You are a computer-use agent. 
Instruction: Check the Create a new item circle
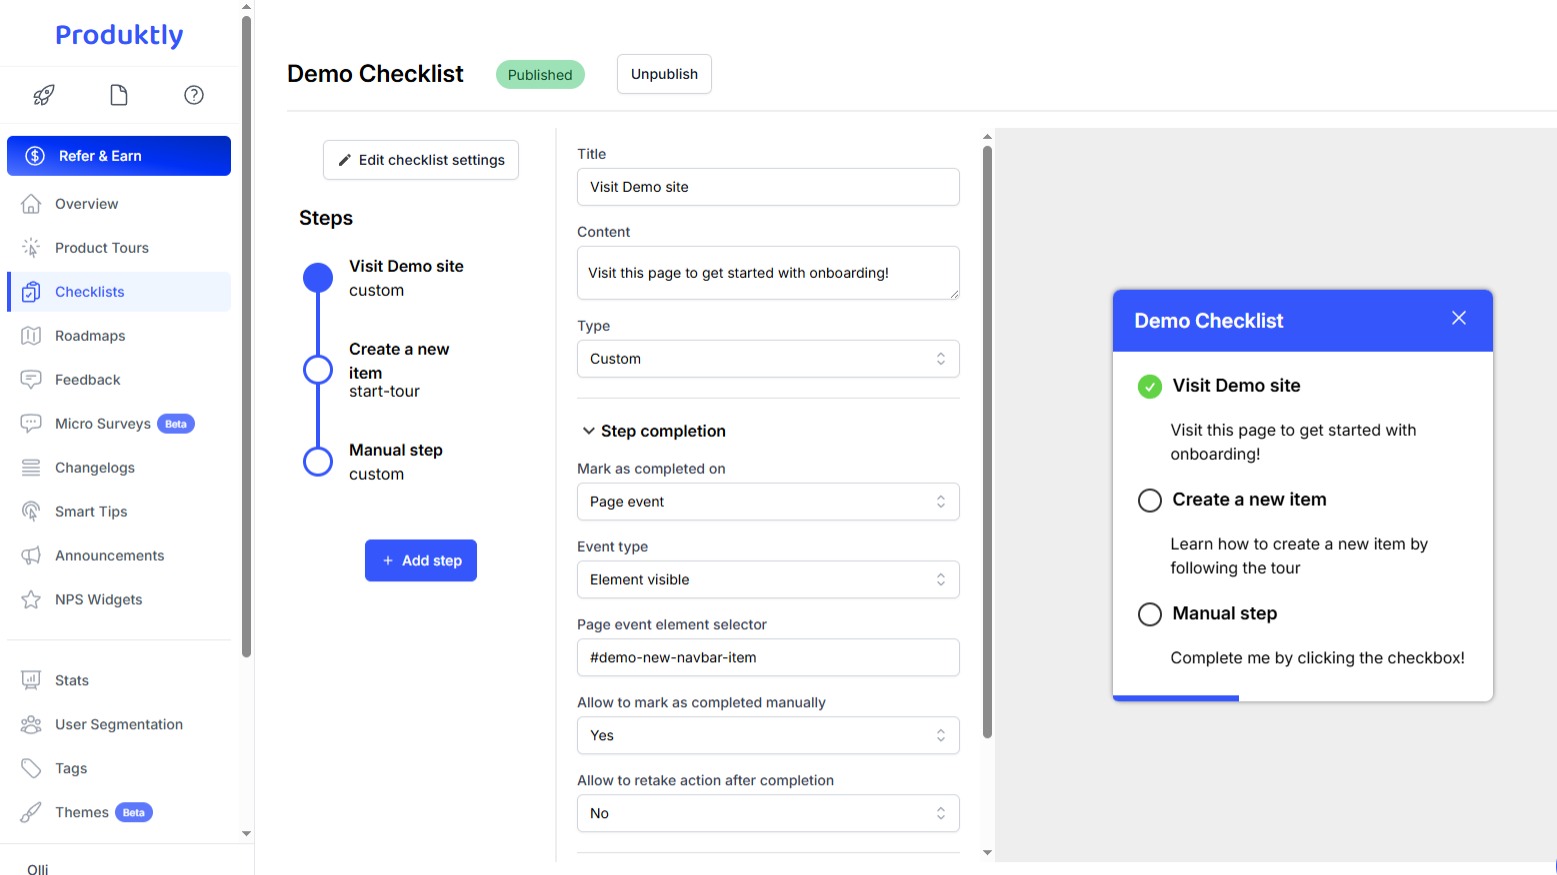point(1150,500)
